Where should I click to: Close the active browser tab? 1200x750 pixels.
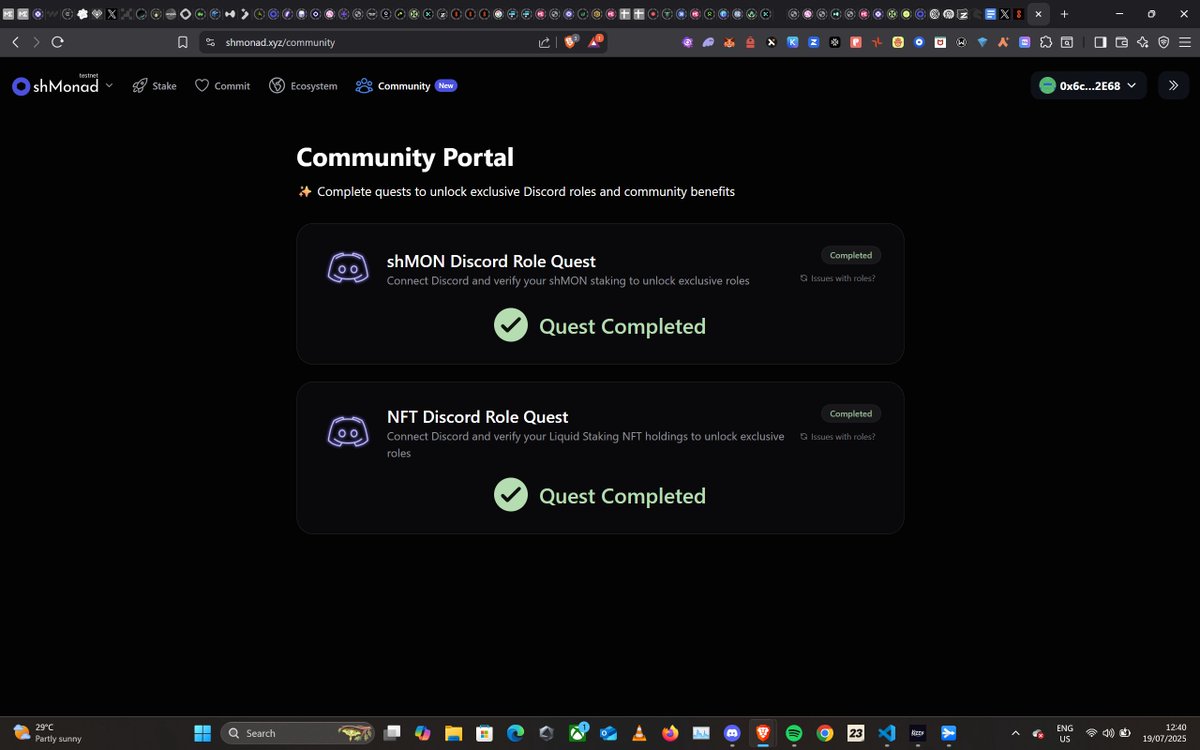click(x=1037, y=14)
